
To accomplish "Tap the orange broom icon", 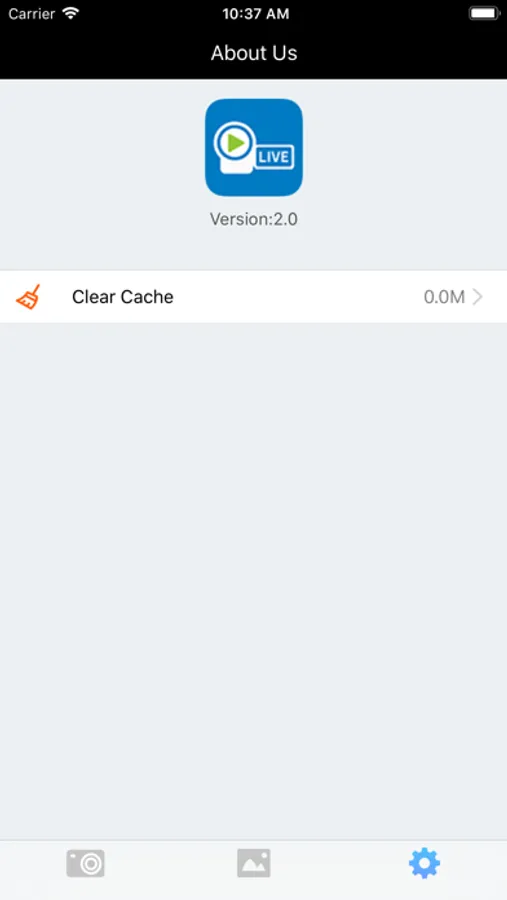I will [x=28, y=297].
